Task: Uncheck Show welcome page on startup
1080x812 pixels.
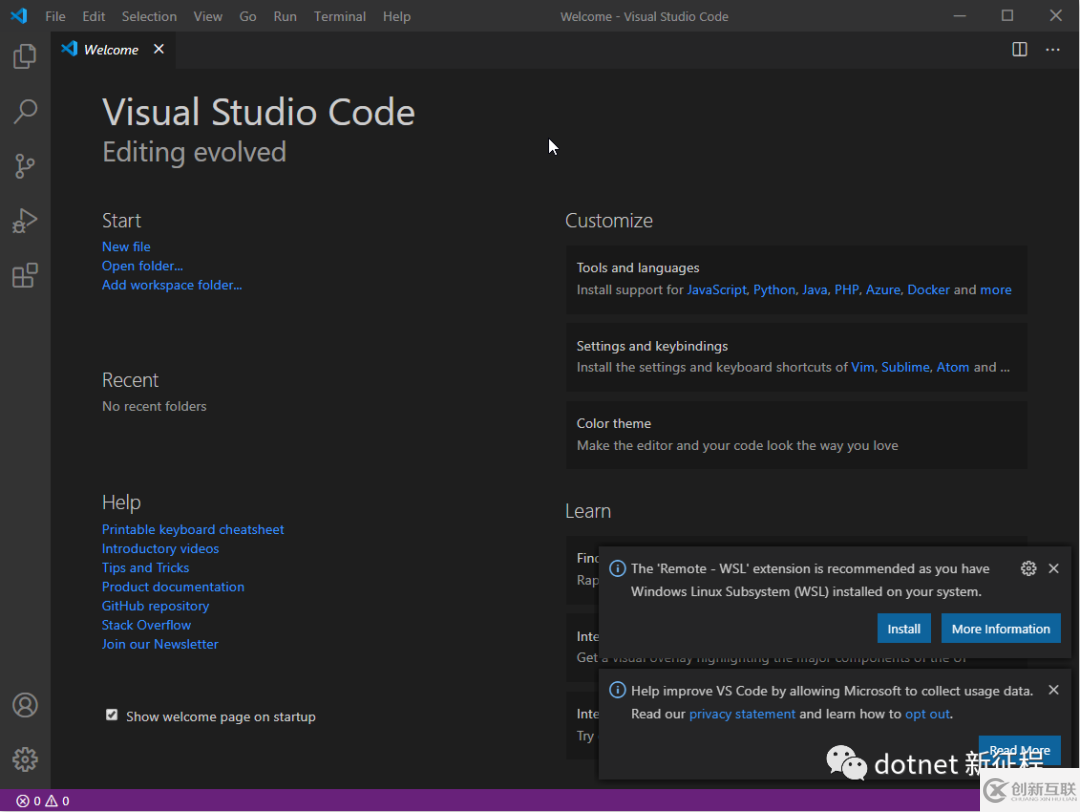Action: tap(112, 715)
